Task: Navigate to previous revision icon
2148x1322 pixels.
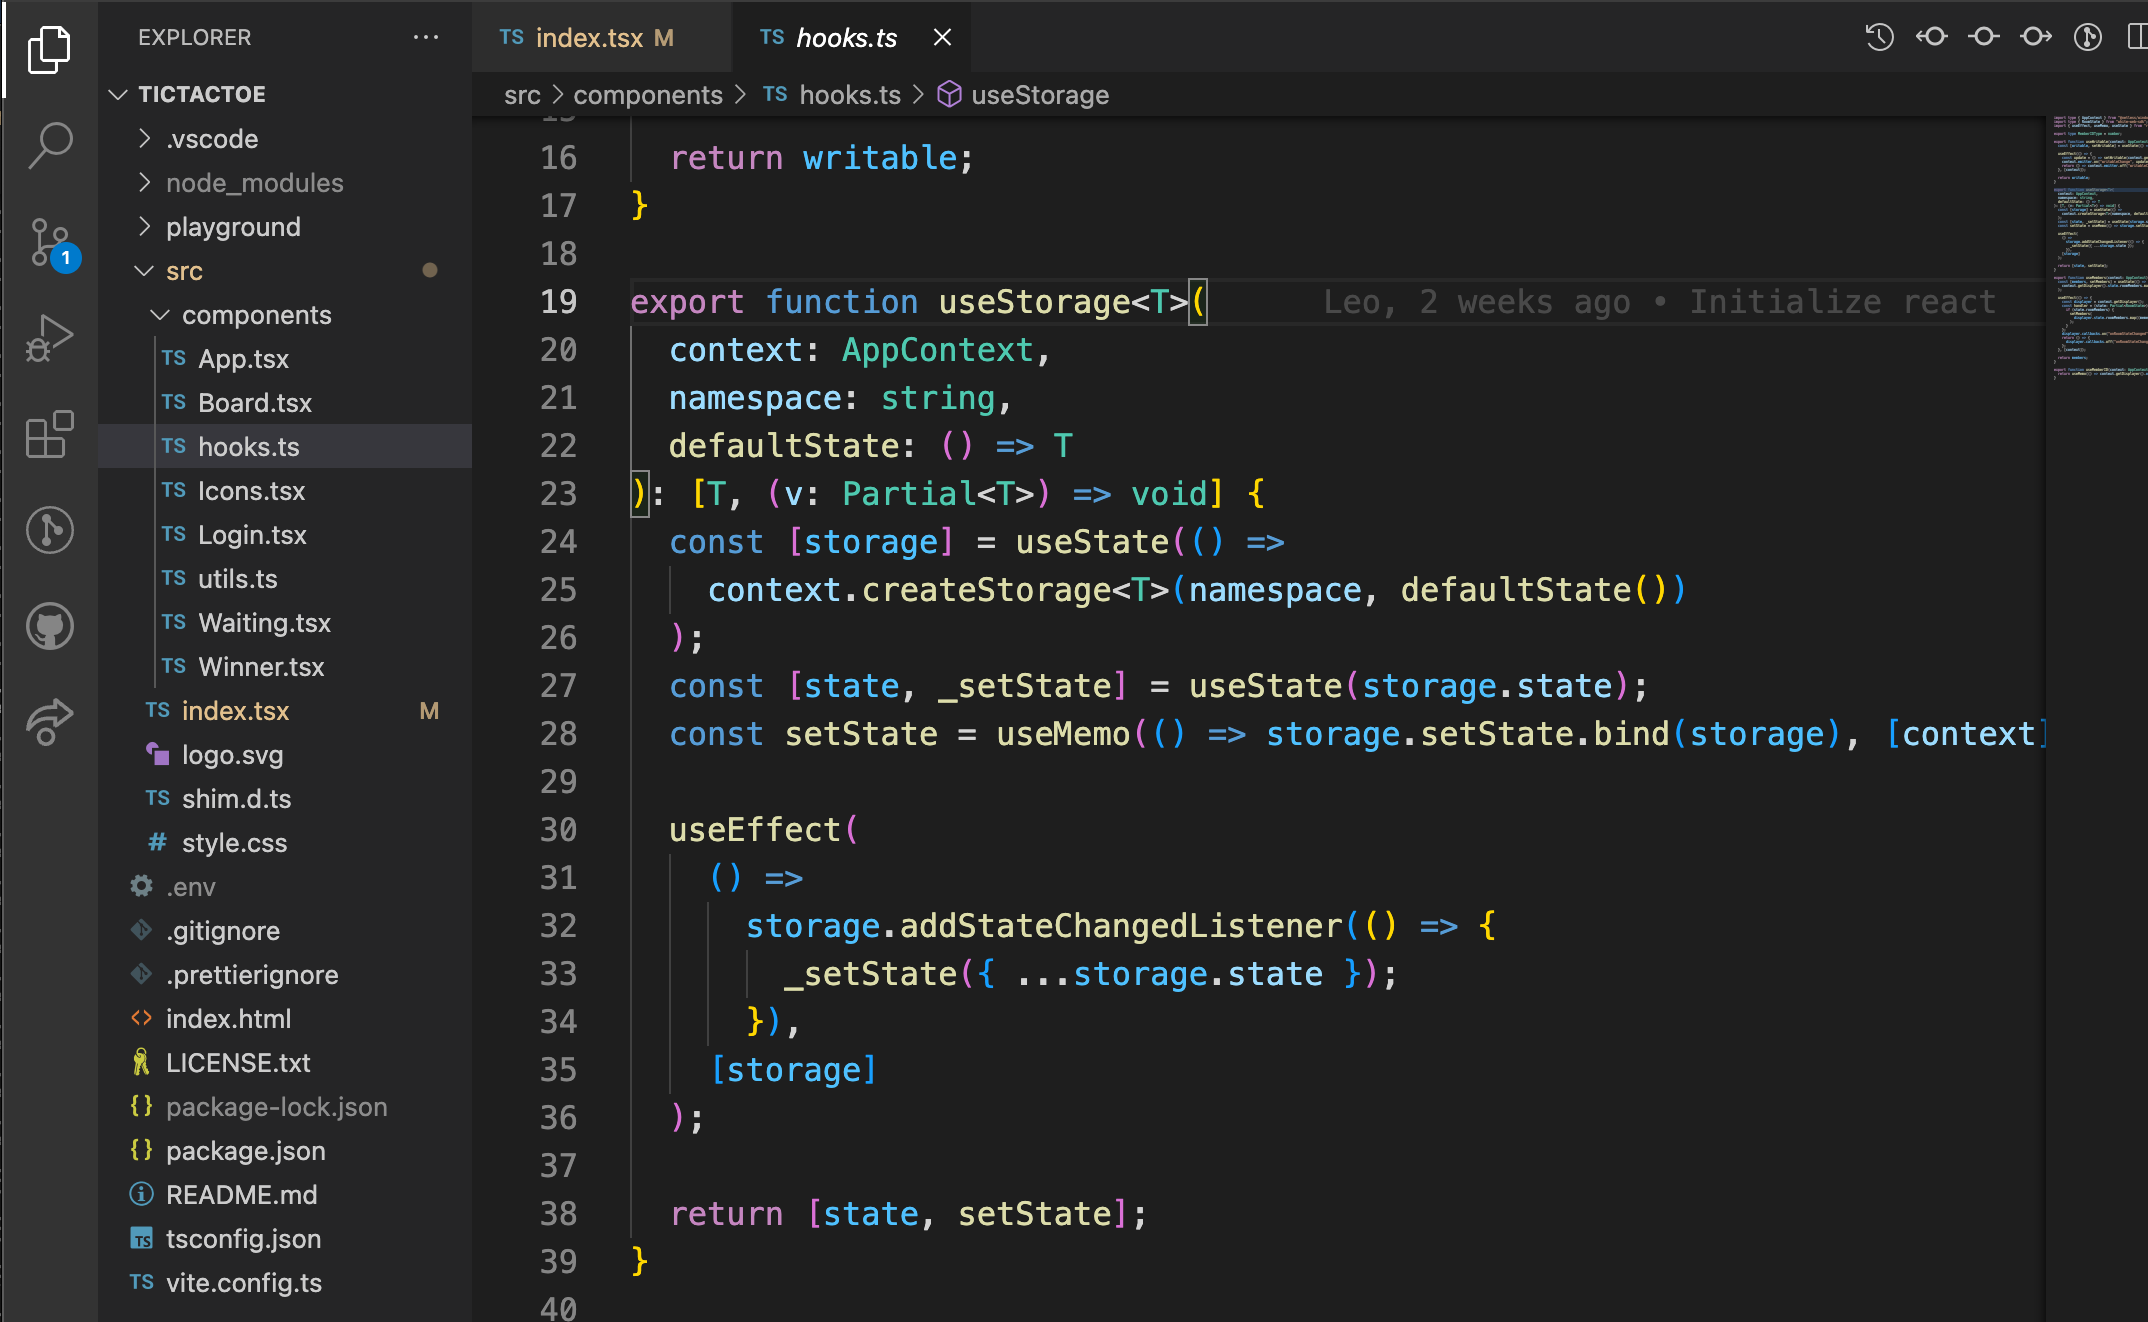Action: tap(1932, 38)
